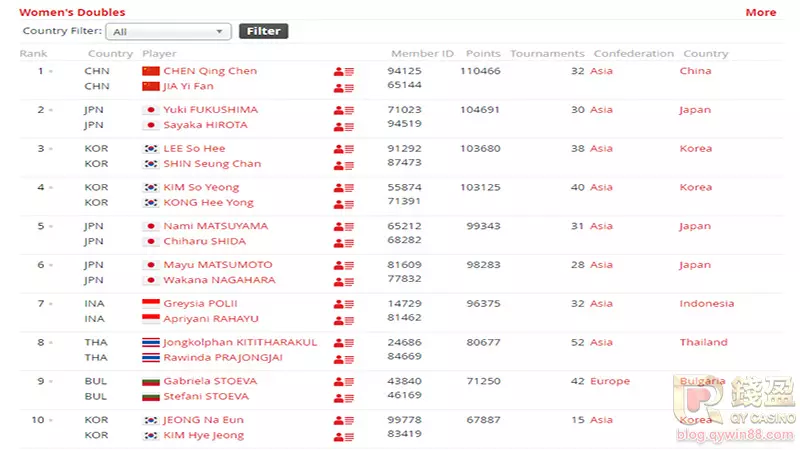Click profile icon next to Yuki FUKUSHIMA
Image resolution: width=800 pixels, height=450 pixels.
343,110
